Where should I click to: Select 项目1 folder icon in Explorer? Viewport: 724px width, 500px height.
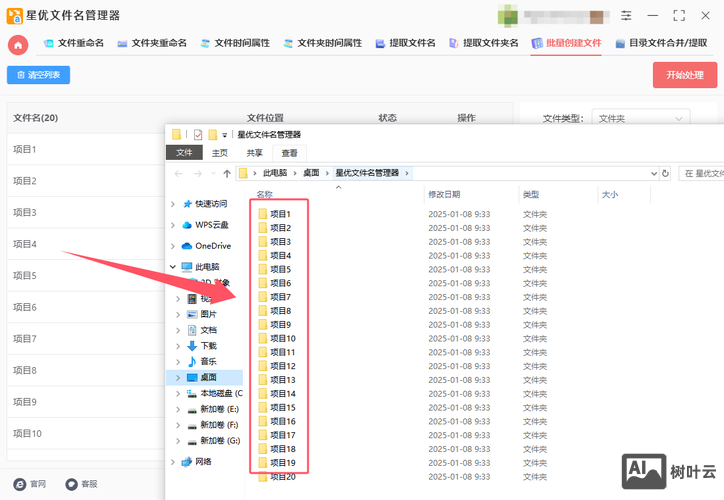point(263,214)
